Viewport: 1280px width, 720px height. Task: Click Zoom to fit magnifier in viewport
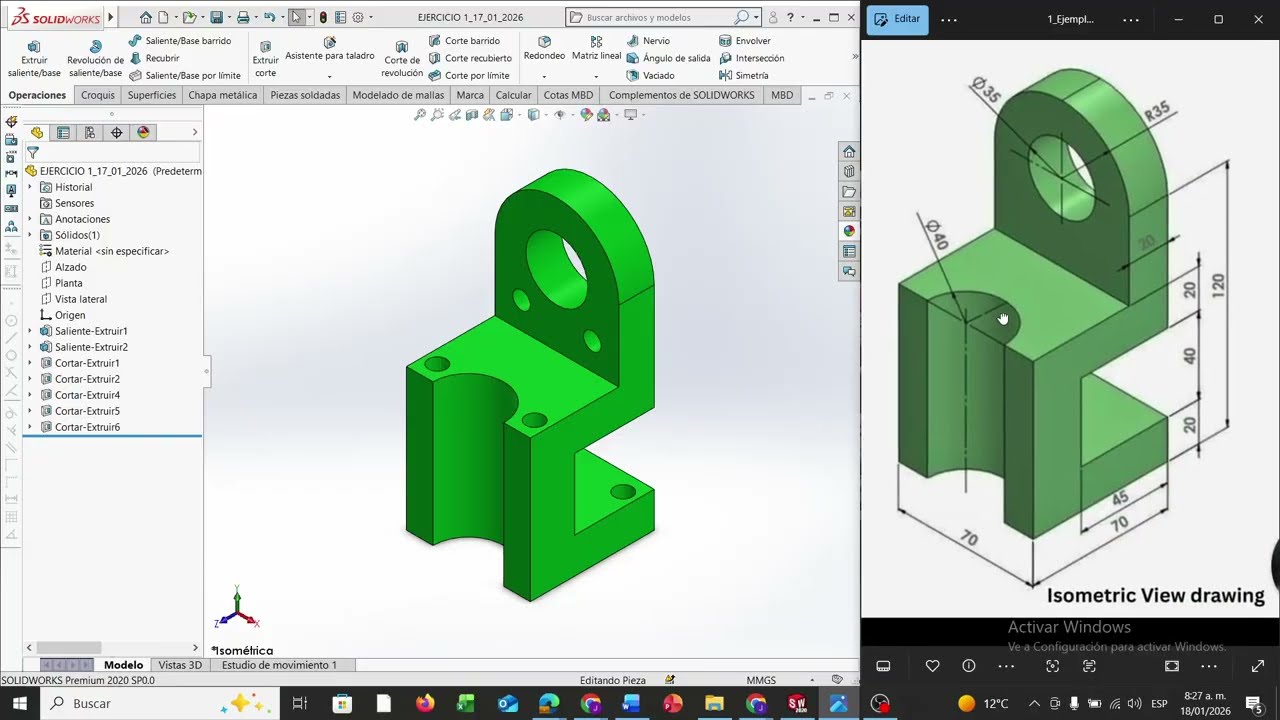pyautogui.click(x=420, y=115)
